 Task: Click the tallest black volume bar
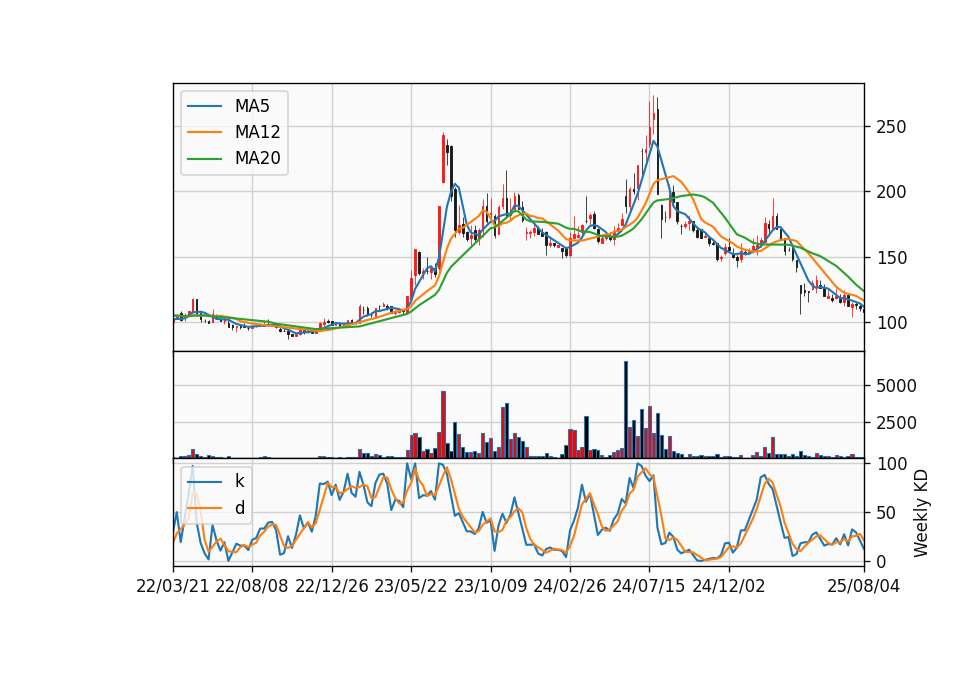(626, 410)
